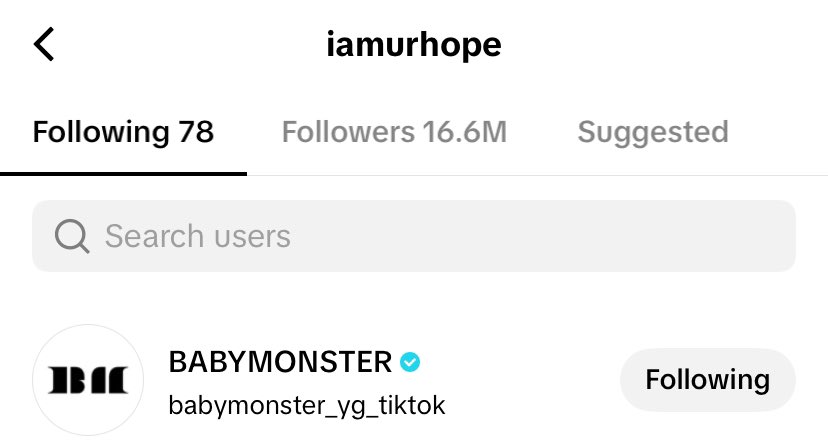Click the blue verified badge beside BABYMONSTER
The image size is (828, 446).
pyautogui.click(x=410, y=362)
